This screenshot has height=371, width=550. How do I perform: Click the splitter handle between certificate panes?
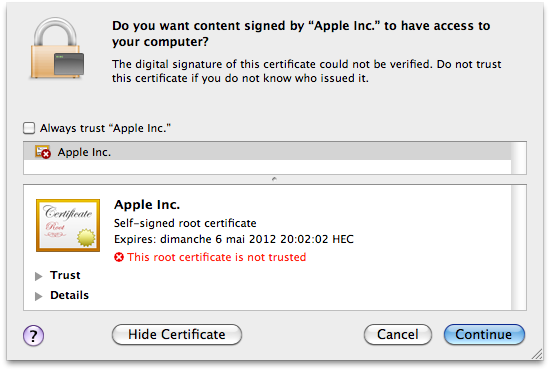pos(274,179)
